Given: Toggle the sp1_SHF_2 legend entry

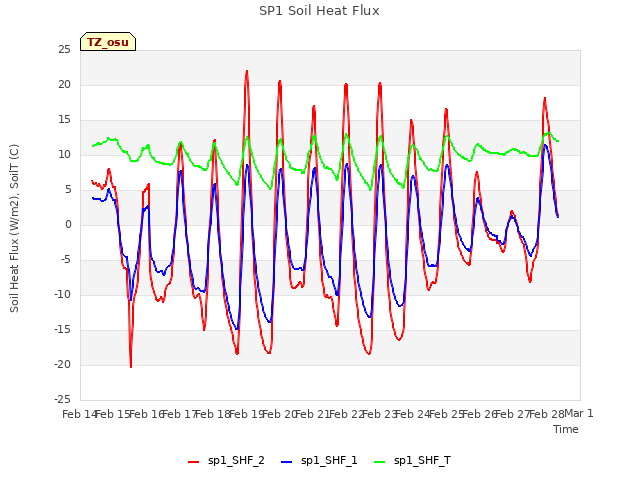Looking at the screenshot, I should tap(226, 461).
